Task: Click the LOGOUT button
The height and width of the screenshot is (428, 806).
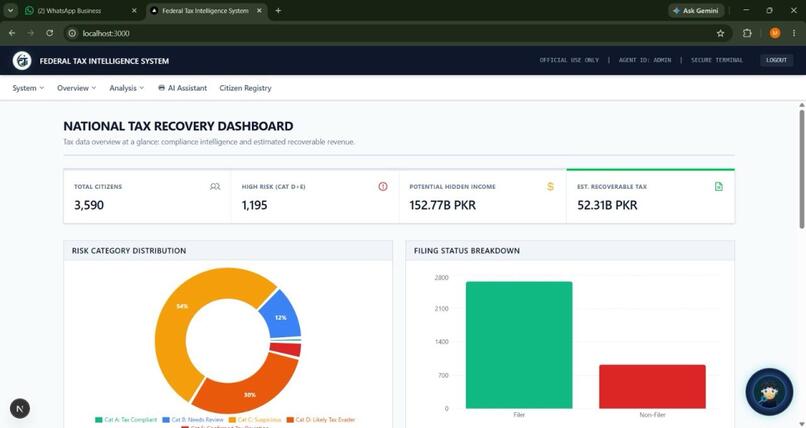Action: 776,60
